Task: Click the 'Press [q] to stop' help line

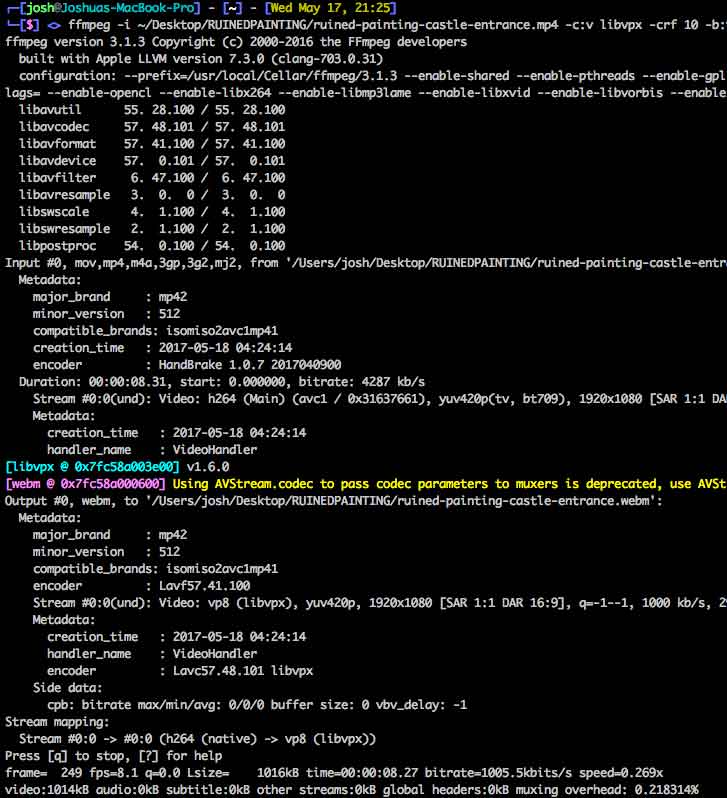Action: click(x=113, y=756)
